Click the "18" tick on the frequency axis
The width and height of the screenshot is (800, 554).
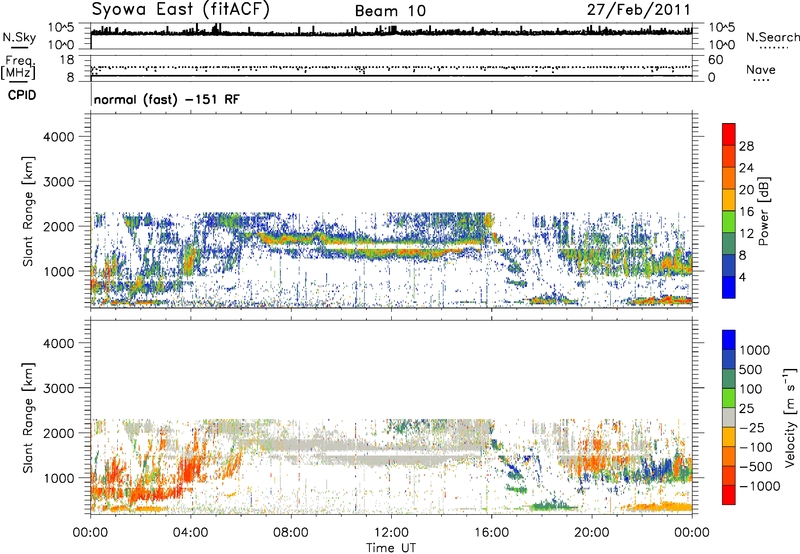[x=67, y=60]
